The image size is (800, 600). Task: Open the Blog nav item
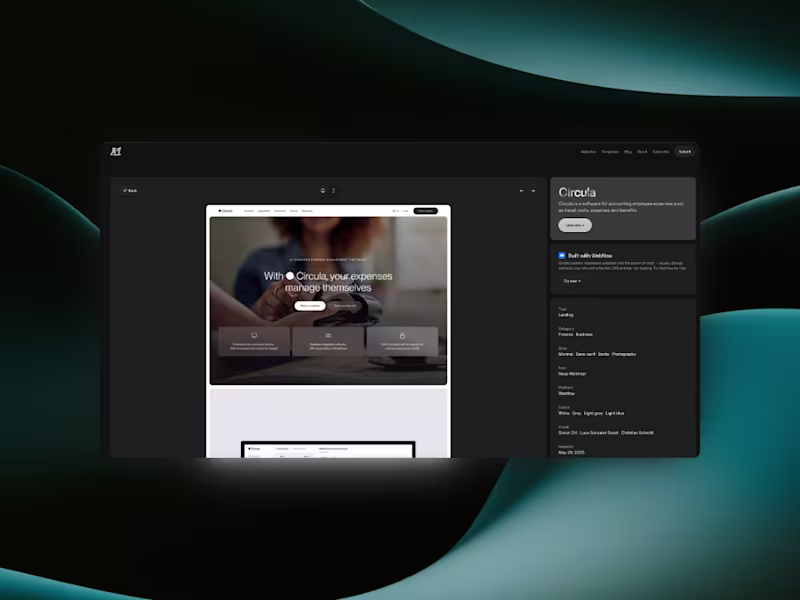628,152
